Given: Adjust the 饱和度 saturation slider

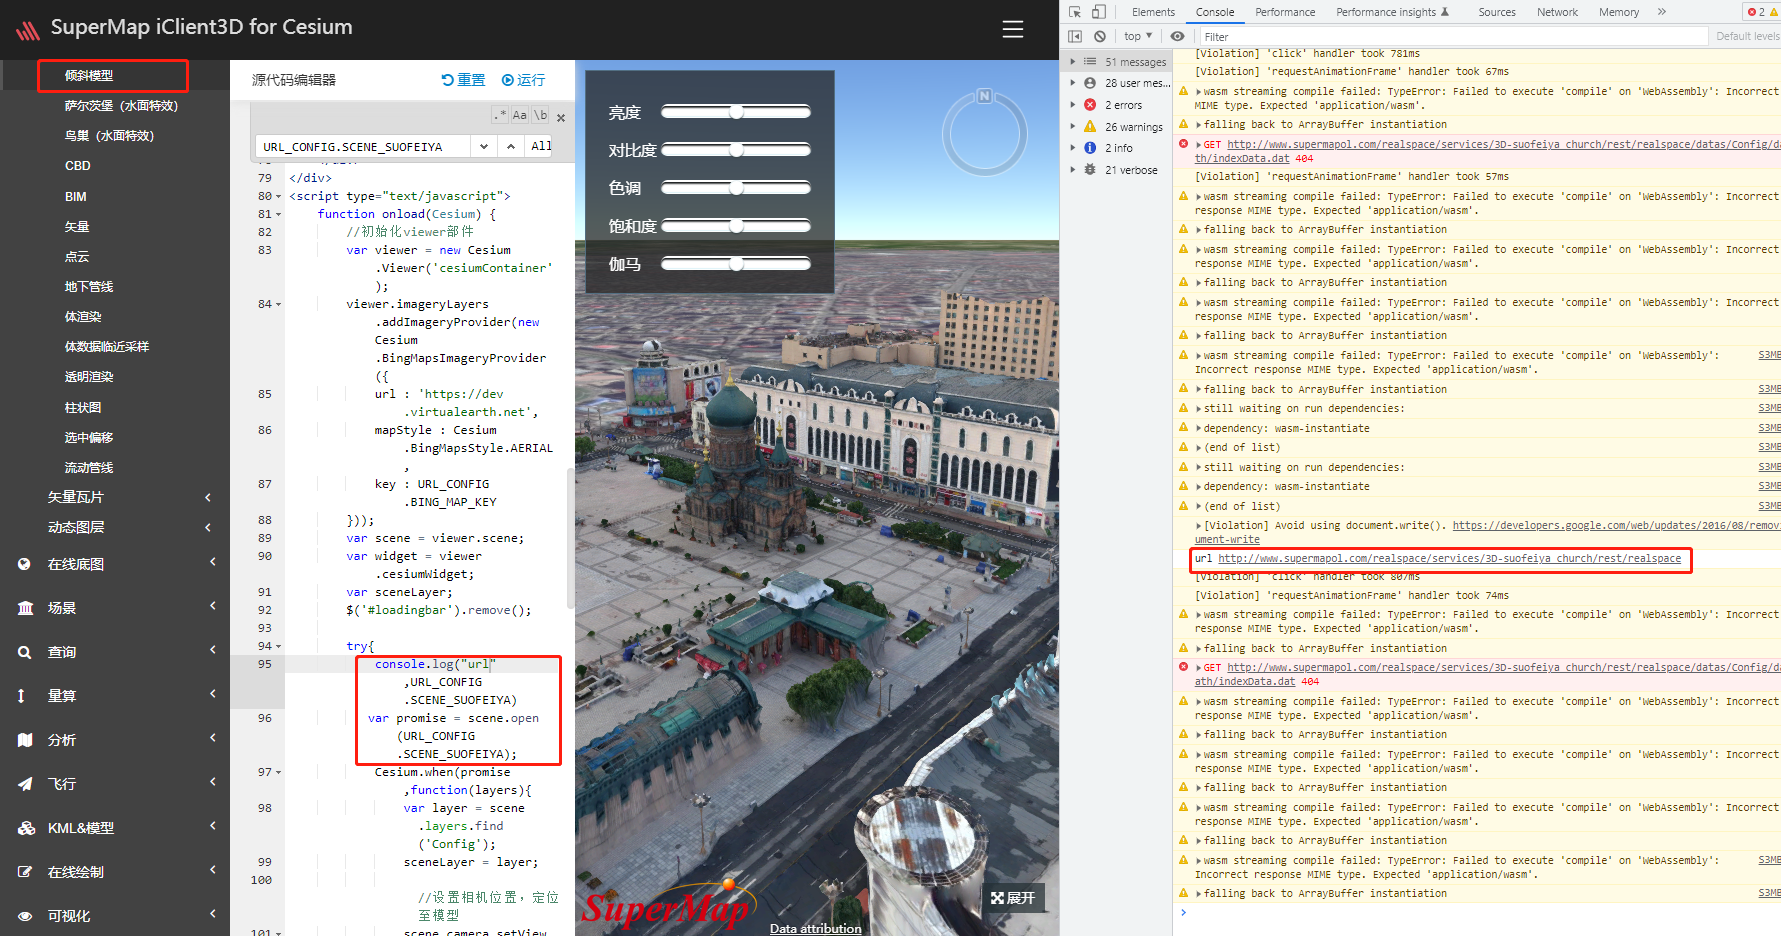Looking at the screenshot, I should (x=736, y=226).
